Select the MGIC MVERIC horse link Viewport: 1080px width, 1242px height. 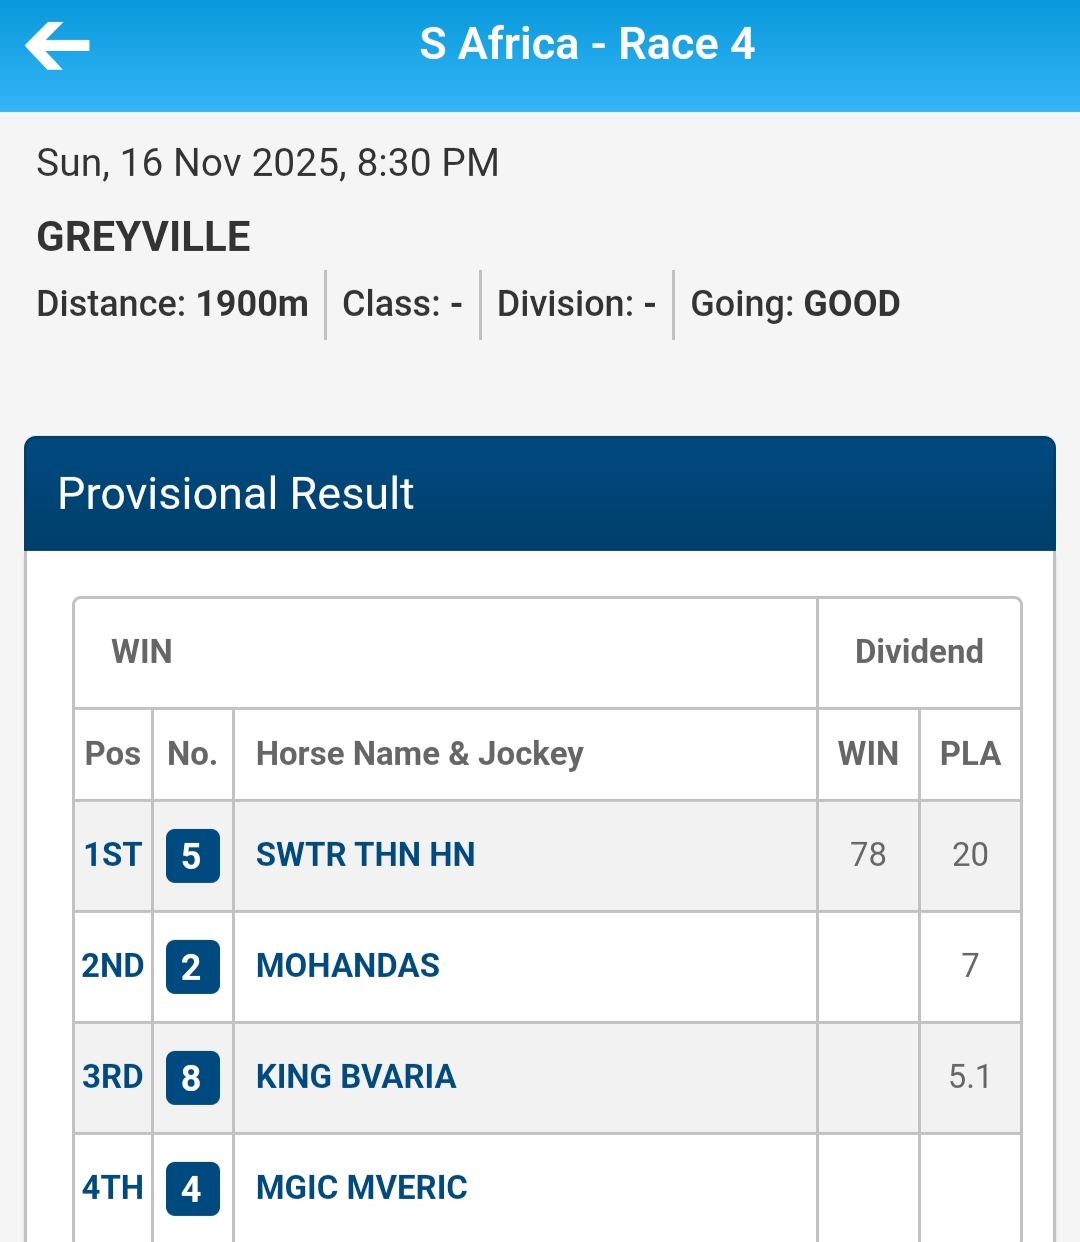(361, 1188)
